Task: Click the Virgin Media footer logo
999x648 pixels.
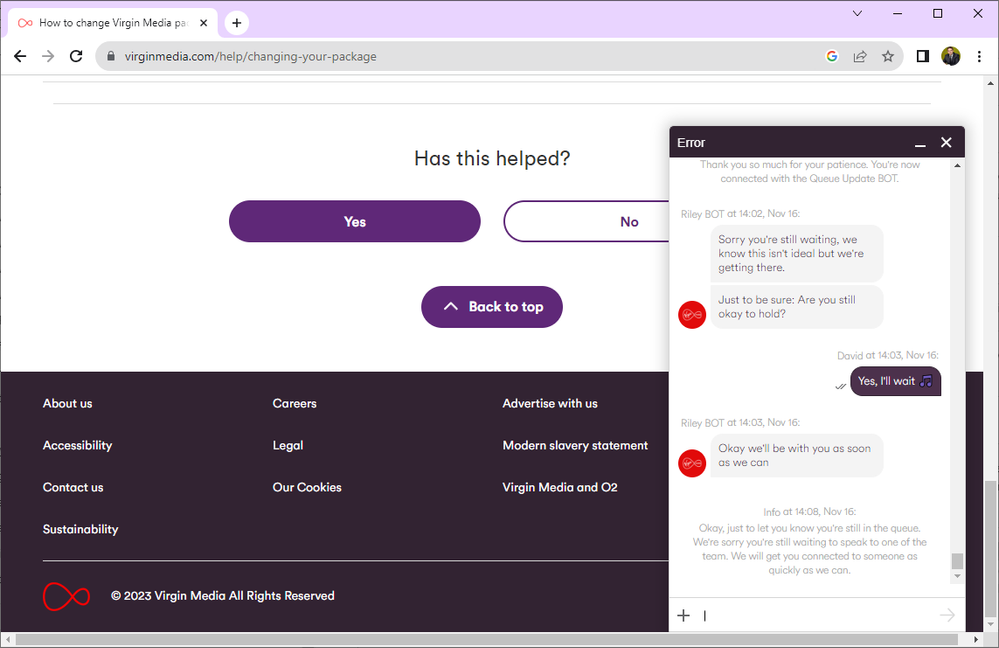Action: tap(66, 596)
